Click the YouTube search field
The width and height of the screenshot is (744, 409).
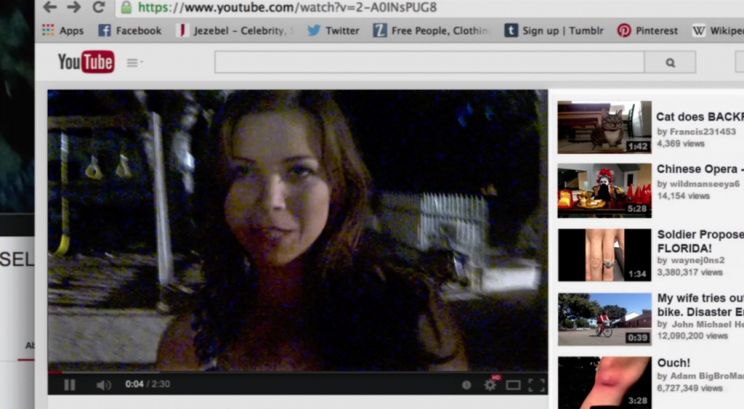coord(430,62)
